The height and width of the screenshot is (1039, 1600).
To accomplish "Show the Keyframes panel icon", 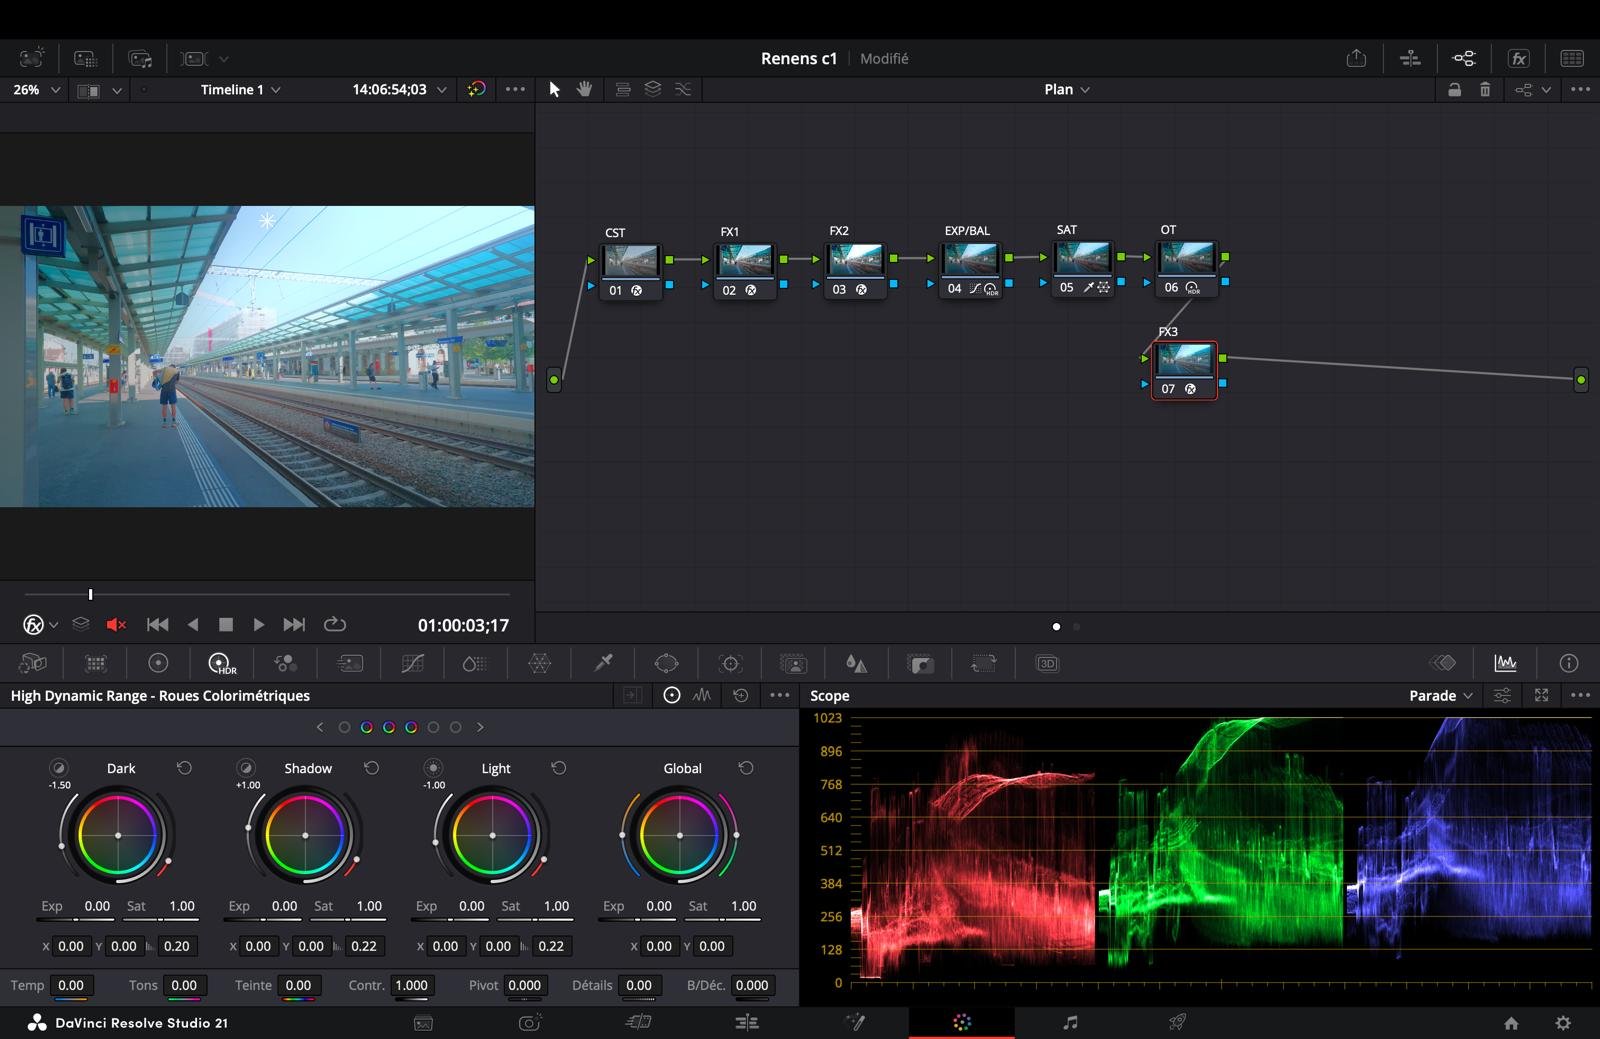I will click(1442, 663).
